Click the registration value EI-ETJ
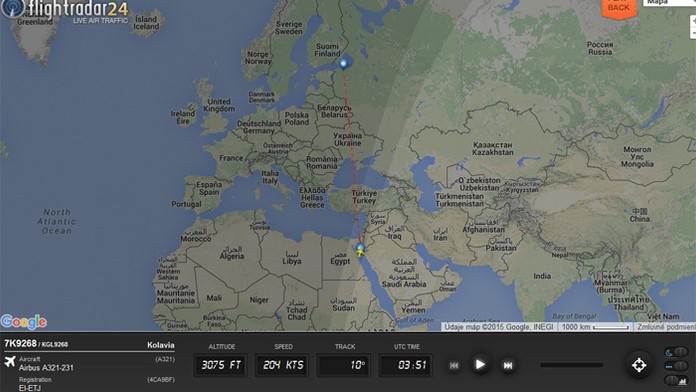 [30, 388]
